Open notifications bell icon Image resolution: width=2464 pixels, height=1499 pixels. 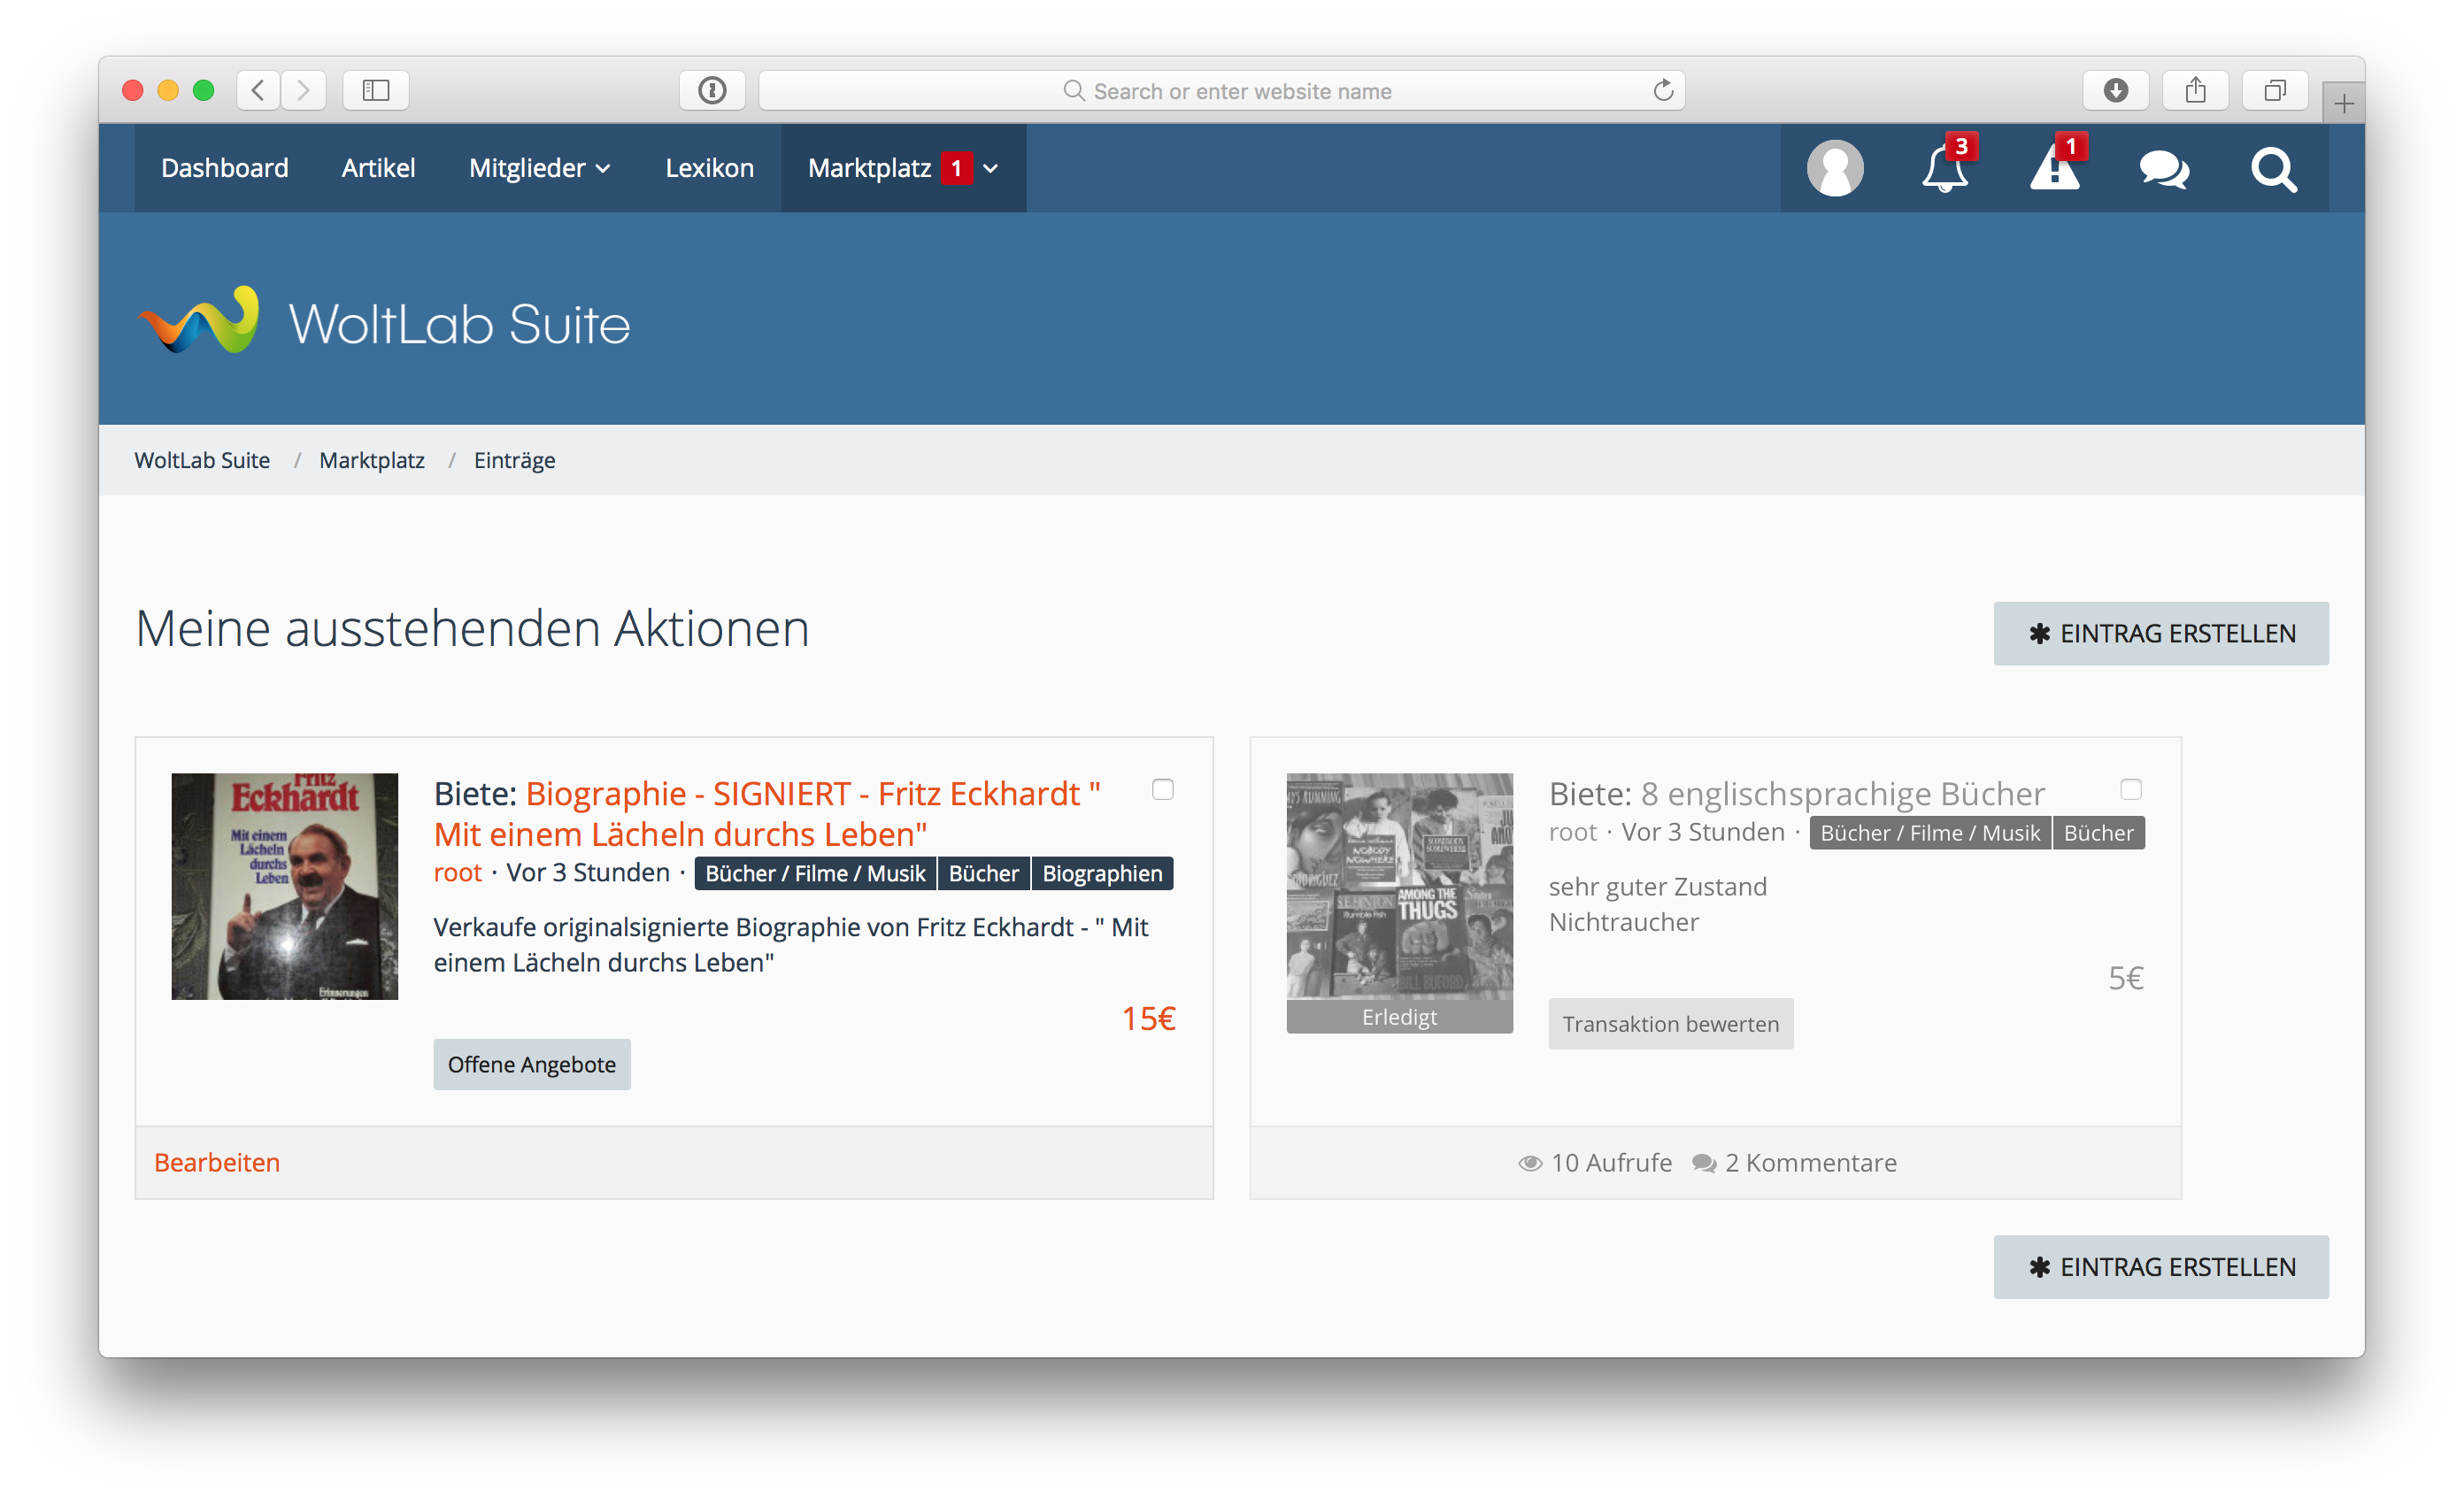click(x=1944, y=168)
